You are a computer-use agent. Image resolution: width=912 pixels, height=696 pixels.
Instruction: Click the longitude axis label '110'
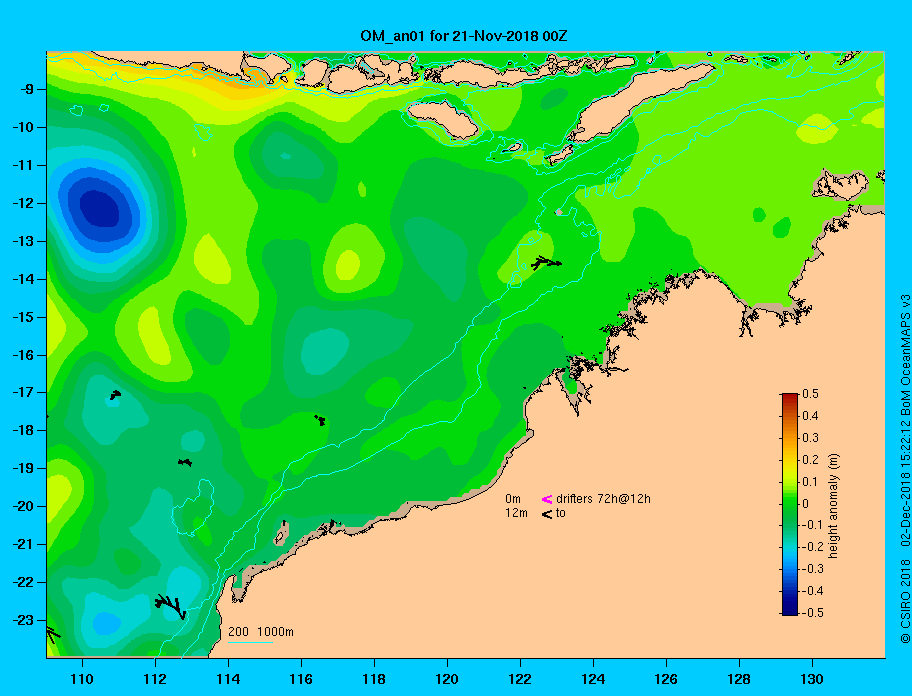[x=82, y=679]
